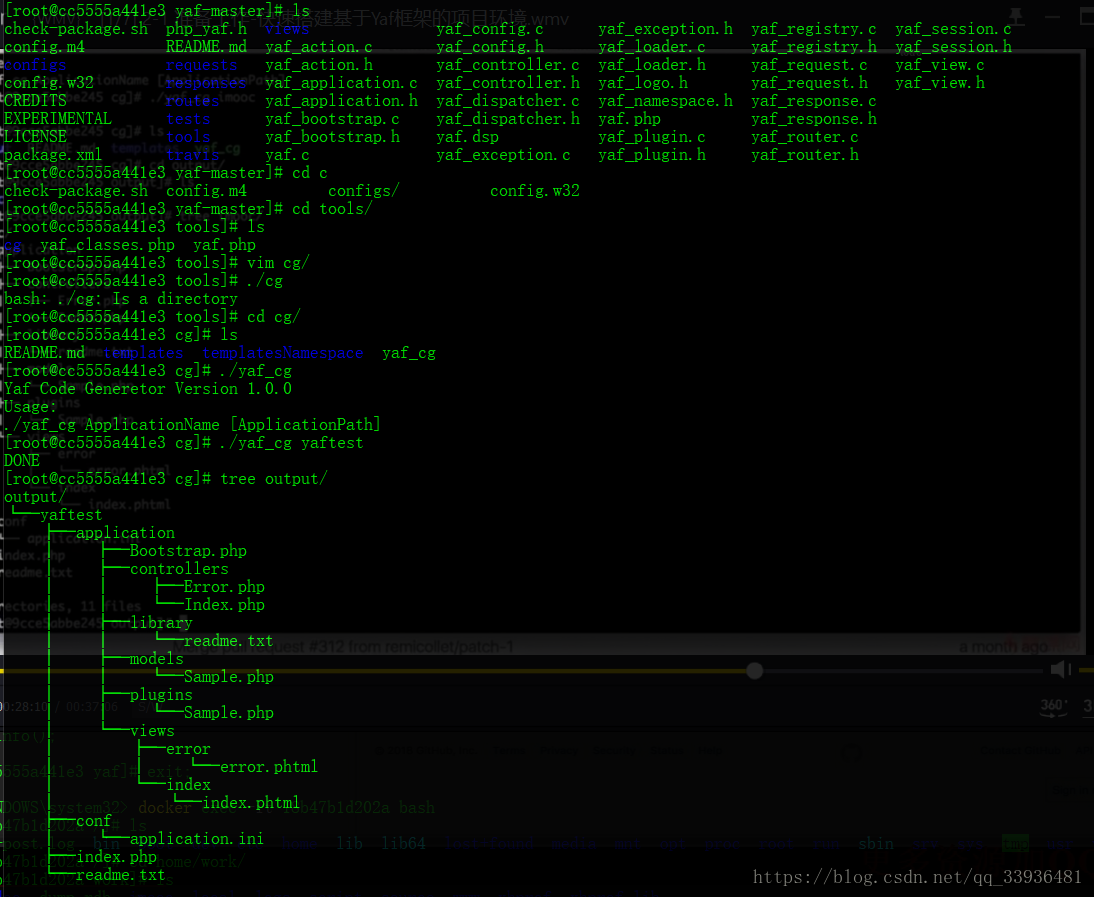The height and width of the screenshot is (897, 1094).
Task: Click the 'Yaf Code Generetor Version 1.0.0' line
Action: [x=148, y=389]
